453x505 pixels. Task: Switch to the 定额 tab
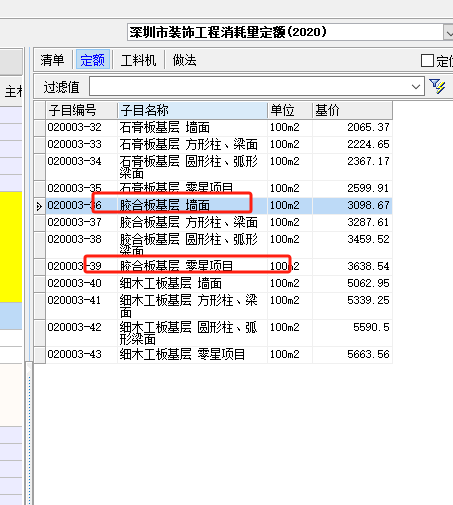point(93,60)
